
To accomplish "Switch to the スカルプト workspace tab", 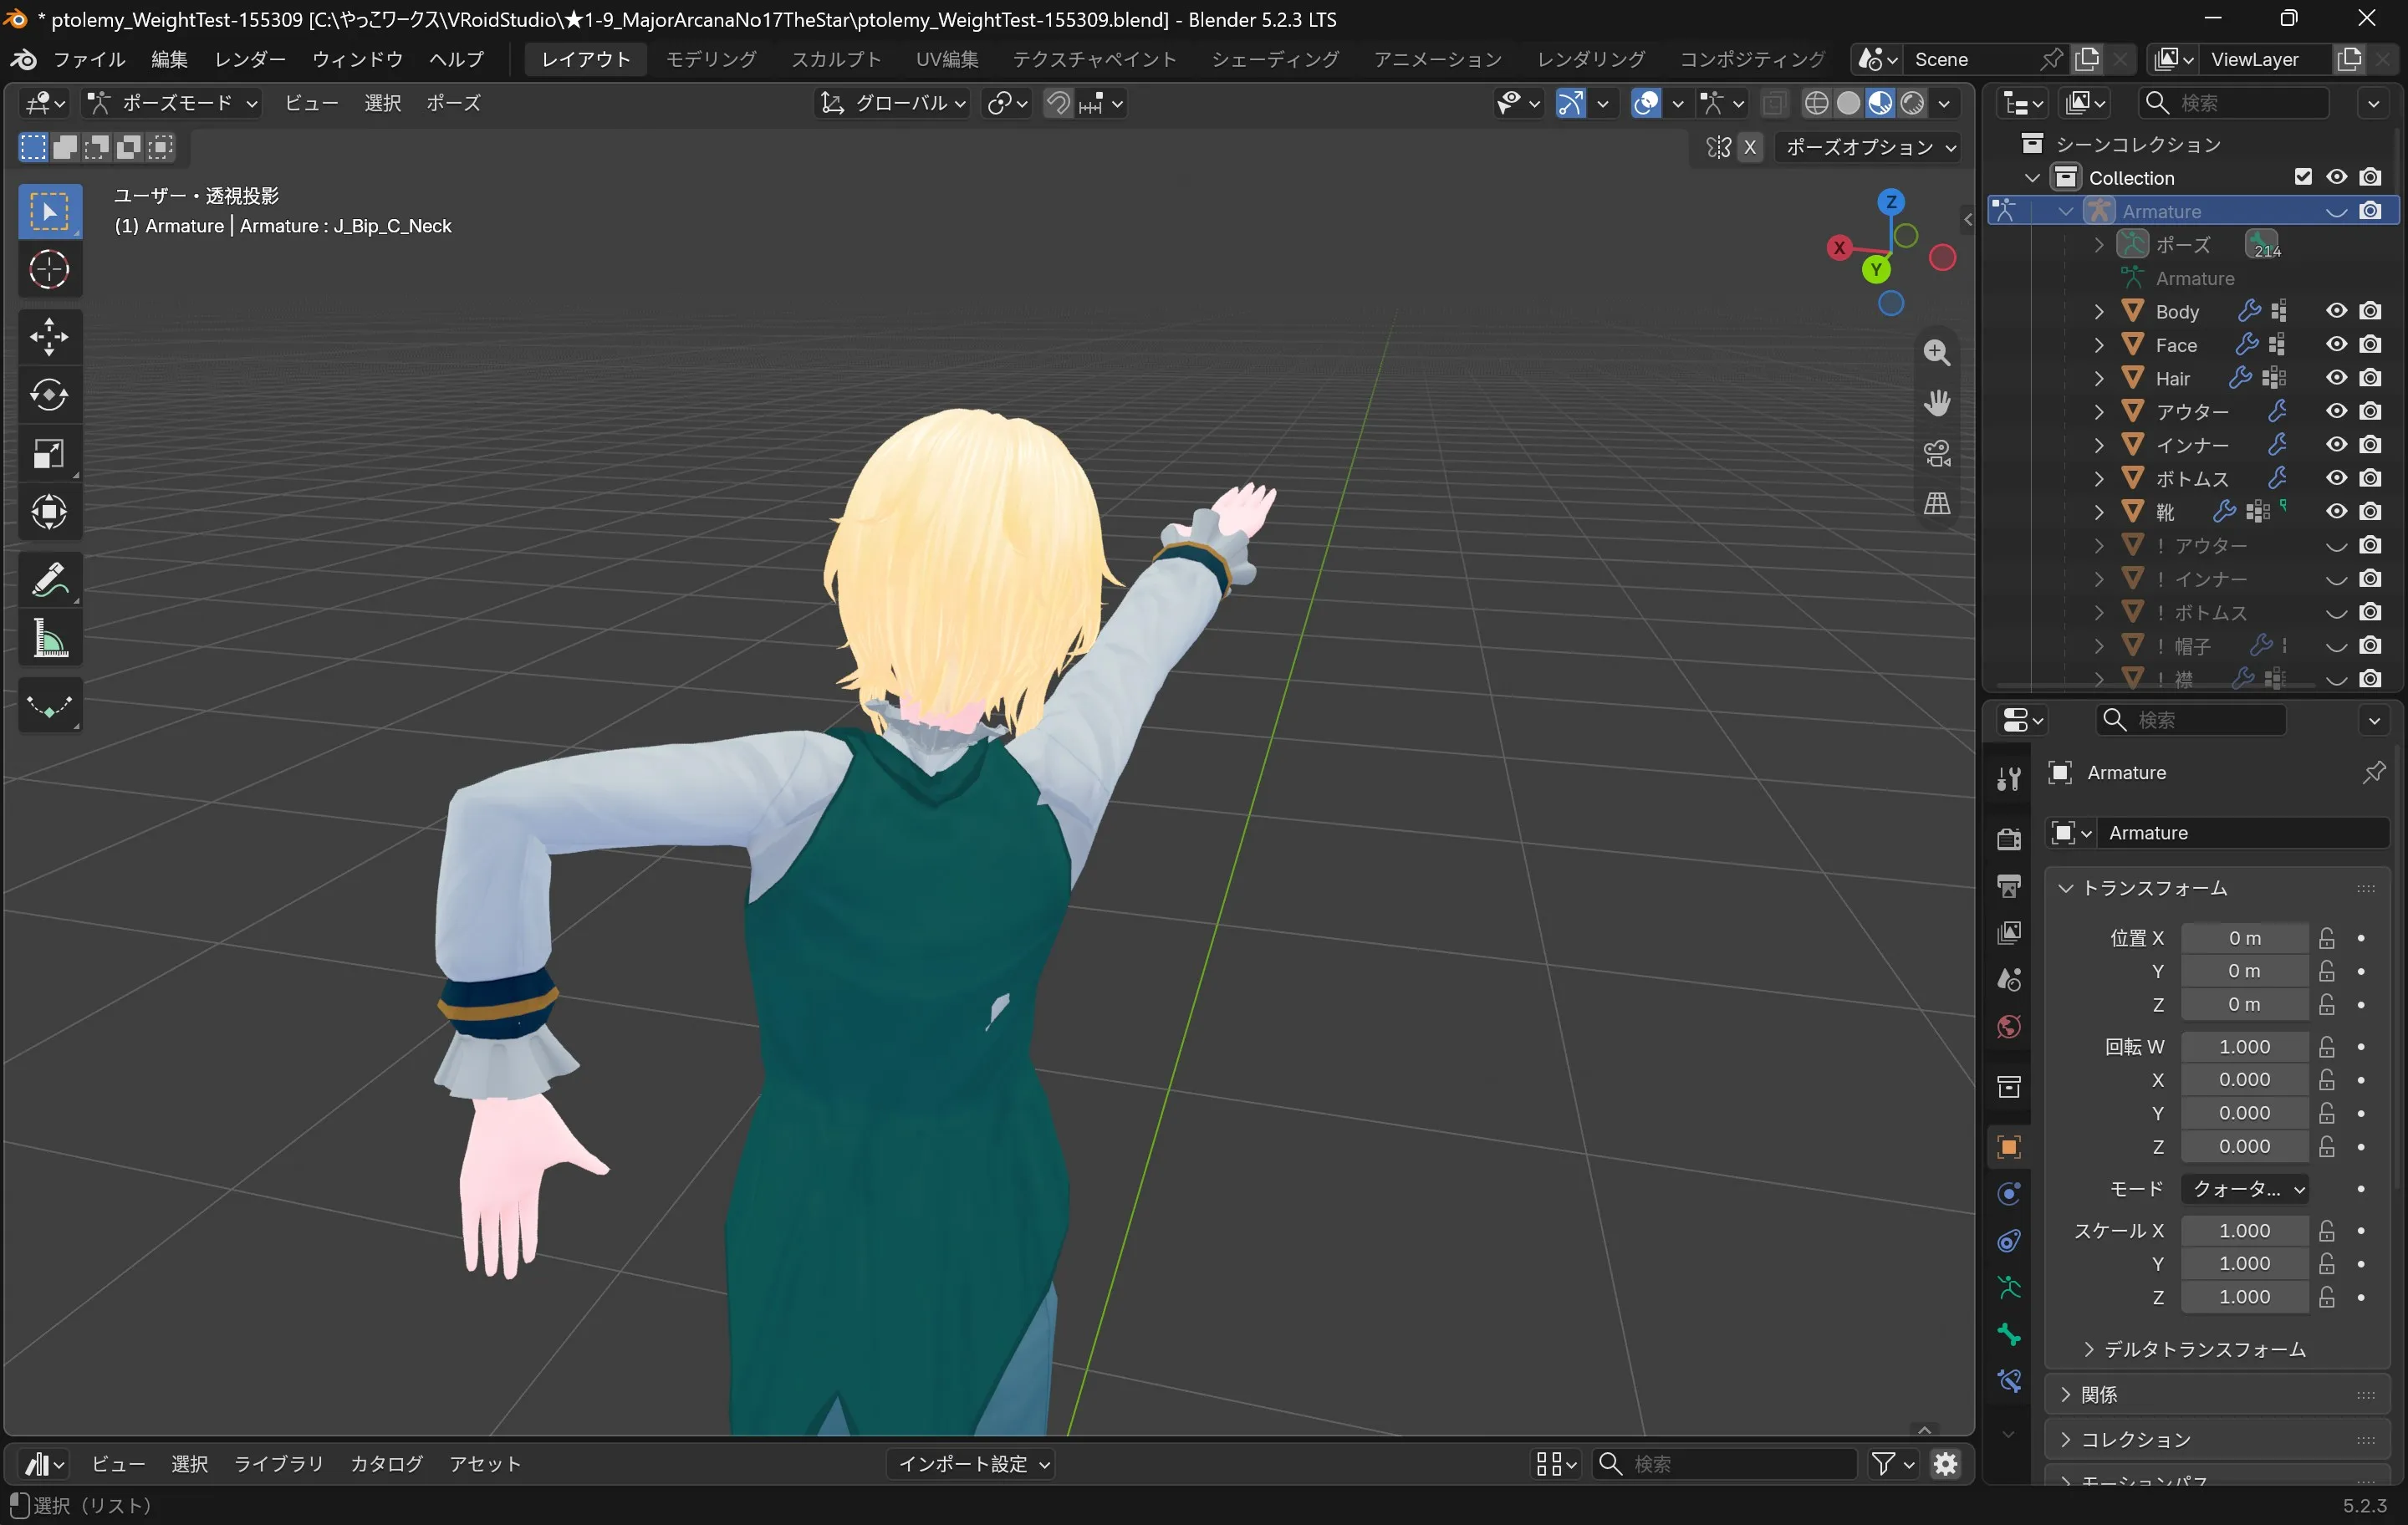I will (x=836, y=59).
